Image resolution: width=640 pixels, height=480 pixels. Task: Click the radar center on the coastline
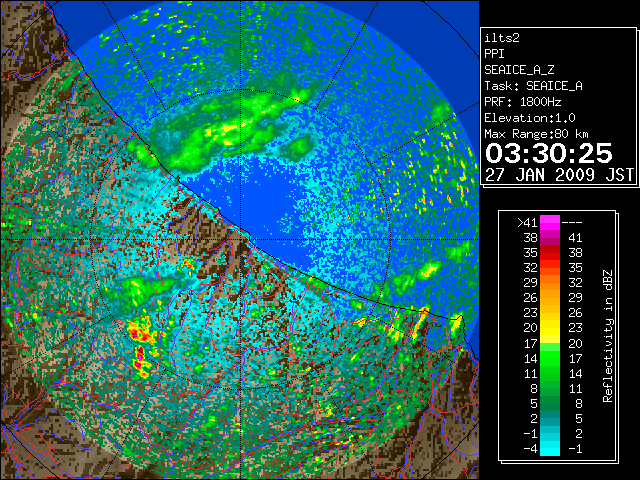(241, 239)
